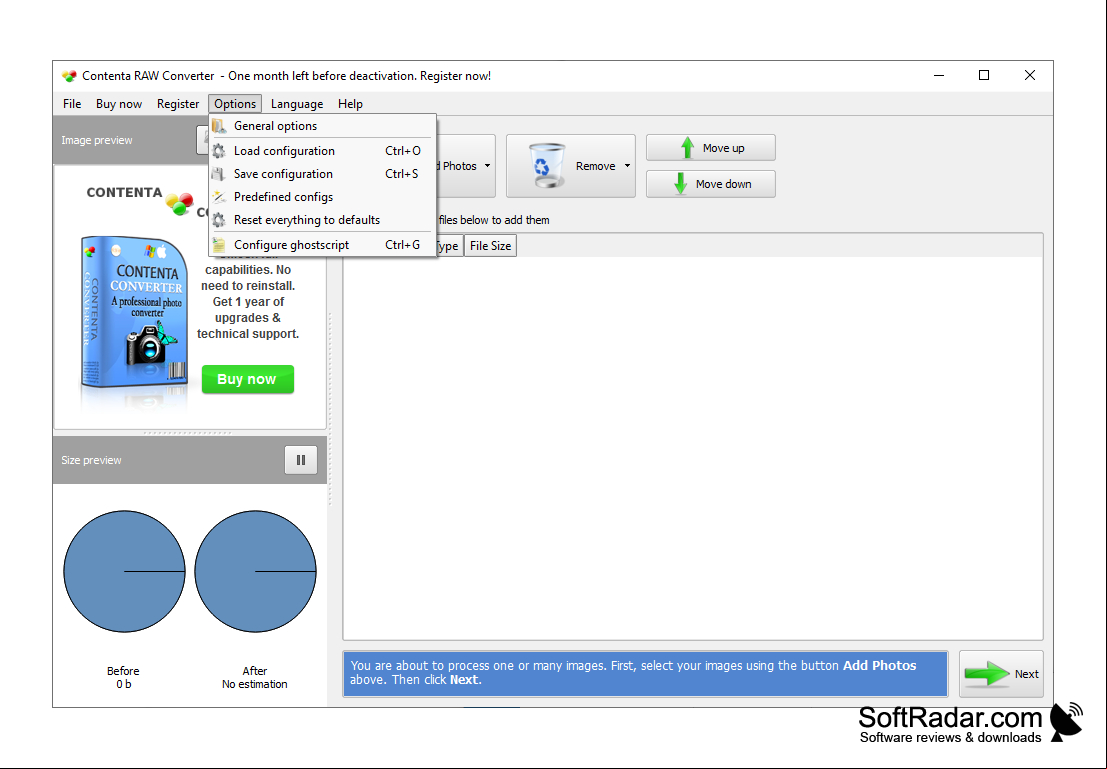Choose Load configuration from the Options menu
This screenshot has height=769, width=1107.
pyautogui.click(x=323, y=150)
